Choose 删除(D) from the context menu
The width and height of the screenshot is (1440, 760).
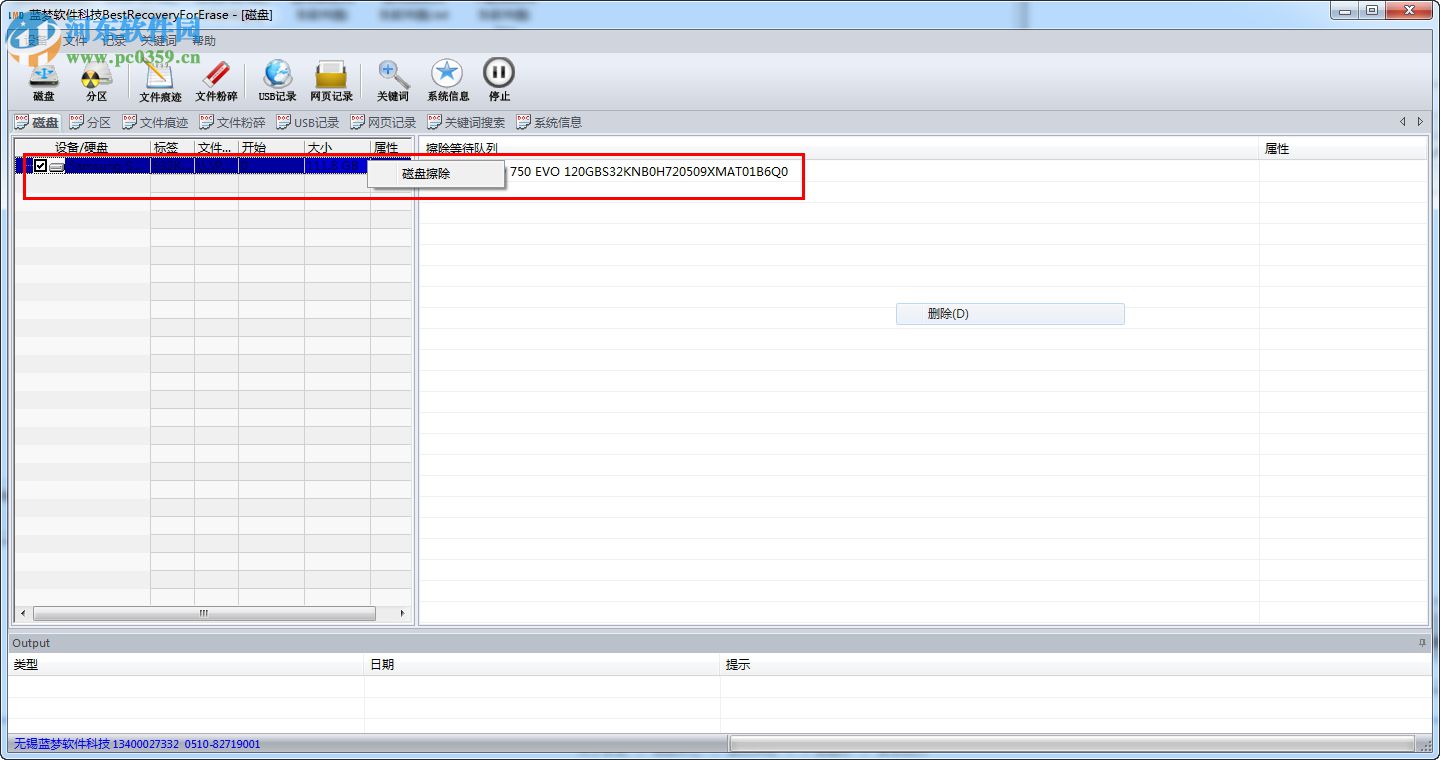1010,314
